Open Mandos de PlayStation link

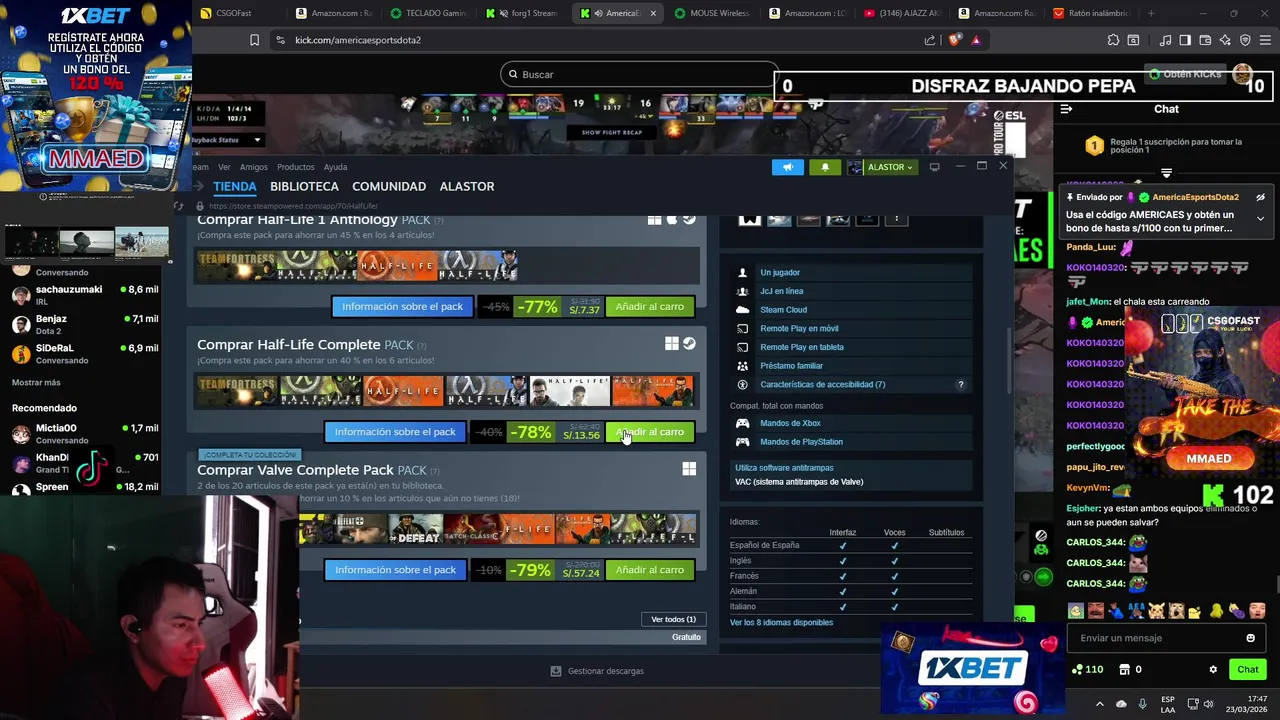point(801,442)
